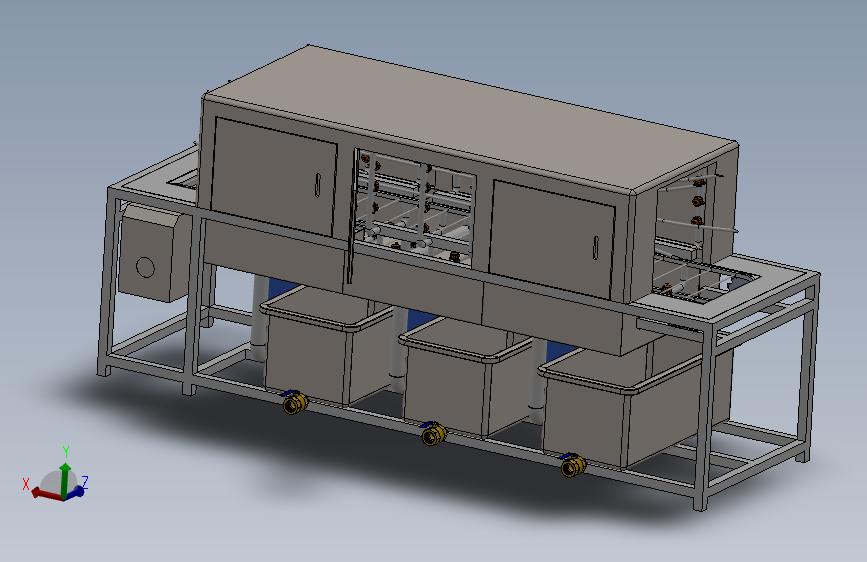867x562 pixels.
Task: Select the right cabinet door's slot handle
Action: tap(596, 247)
